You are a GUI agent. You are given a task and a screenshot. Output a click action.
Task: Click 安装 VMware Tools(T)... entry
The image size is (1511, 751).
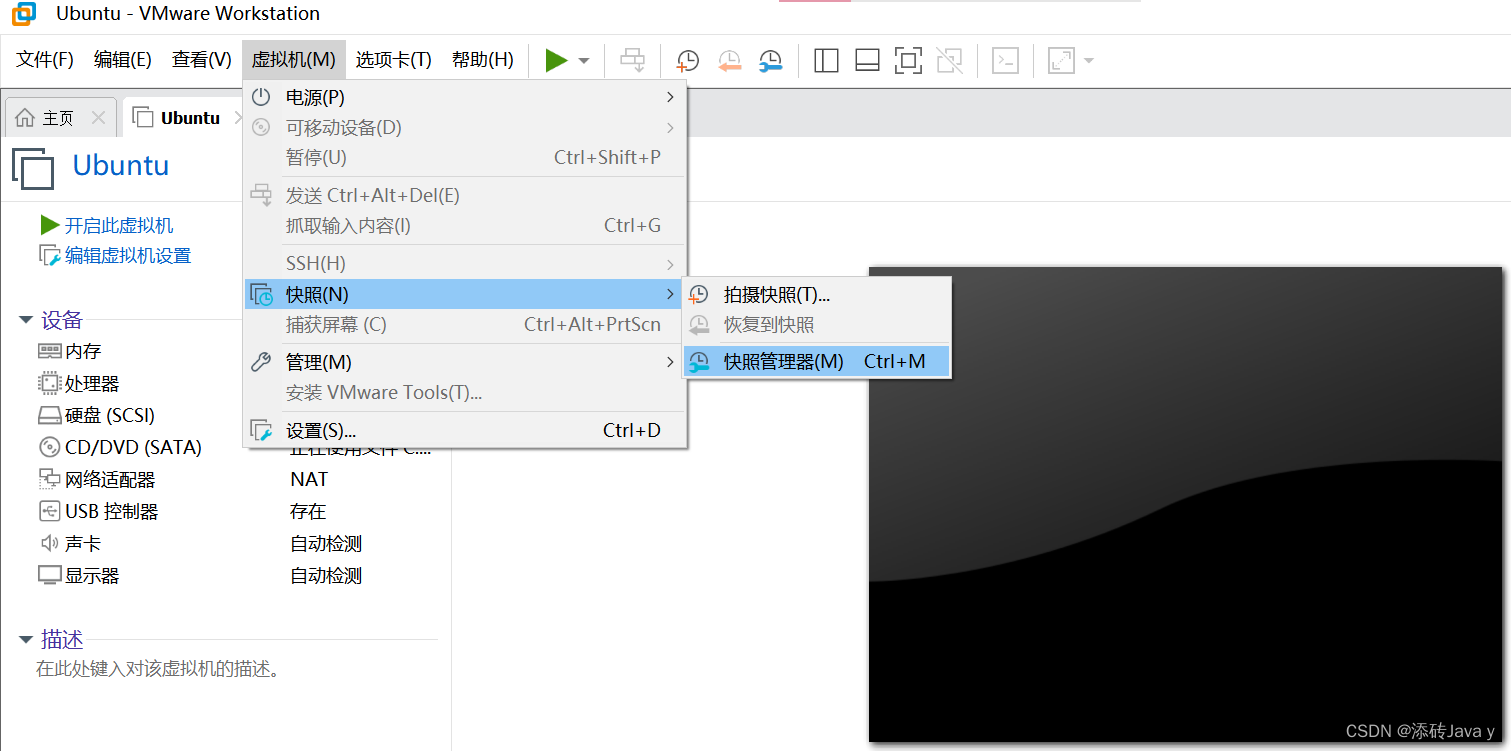point(465,393)
